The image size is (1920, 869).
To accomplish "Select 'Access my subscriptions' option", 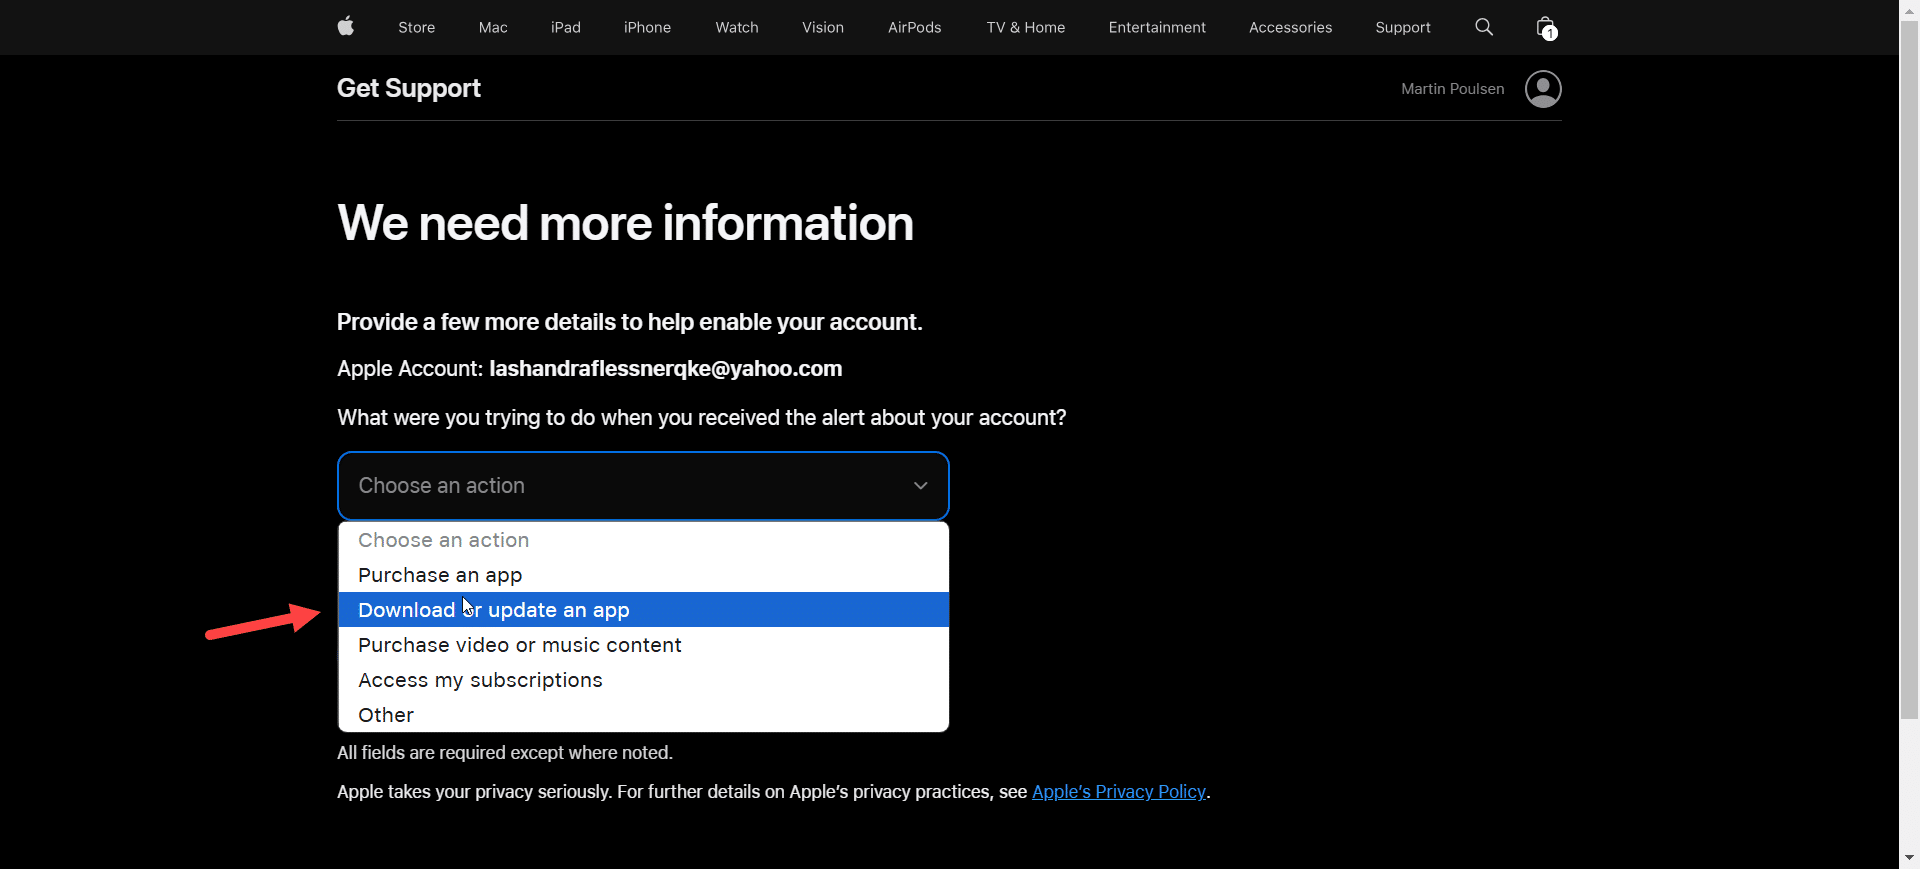I will (643, 680).
